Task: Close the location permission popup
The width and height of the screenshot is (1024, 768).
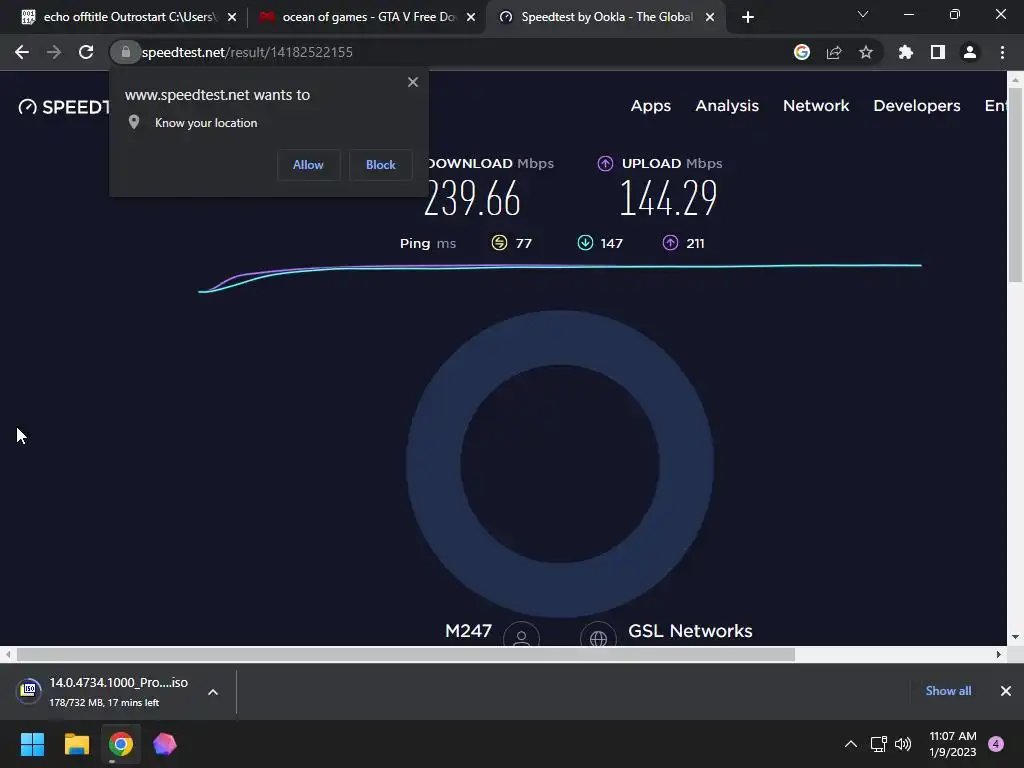Action: click(x=413, y=82)
